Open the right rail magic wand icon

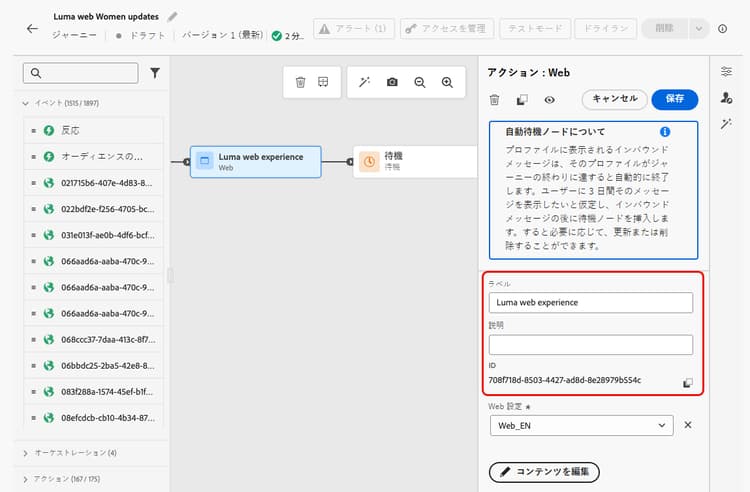point(726,124)
